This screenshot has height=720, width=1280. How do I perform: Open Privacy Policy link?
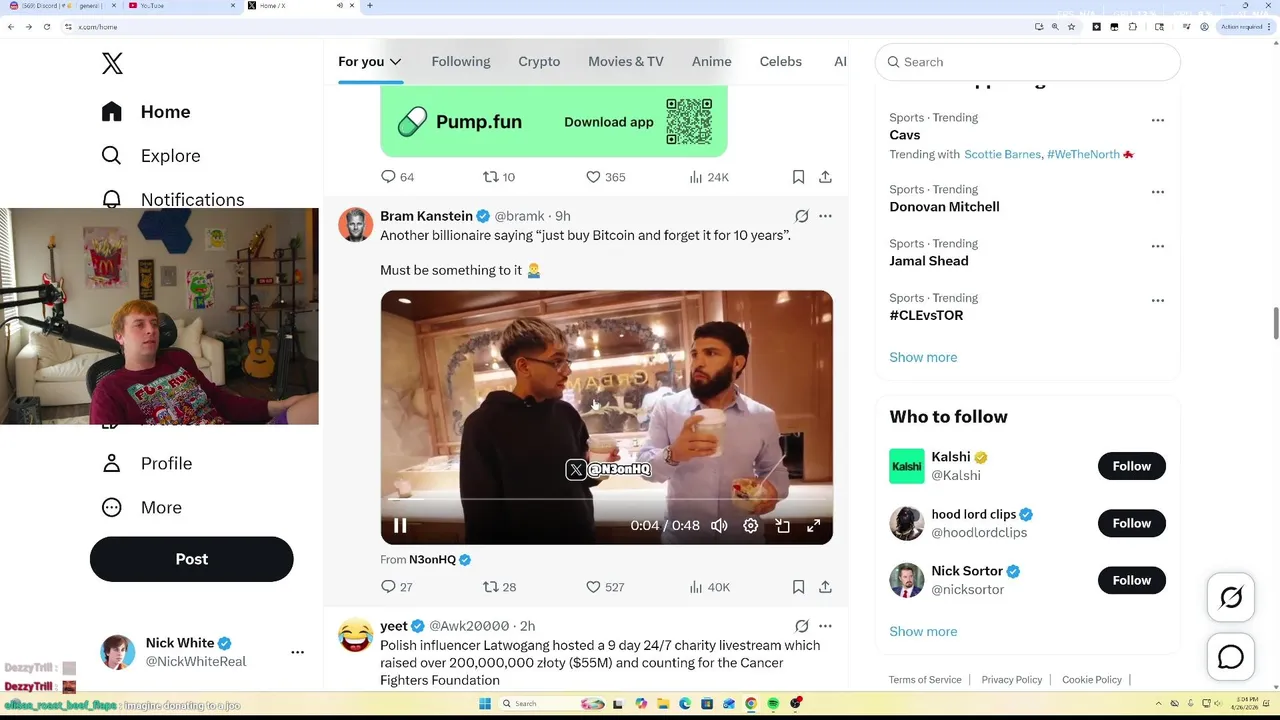[x=1012, y=680]
